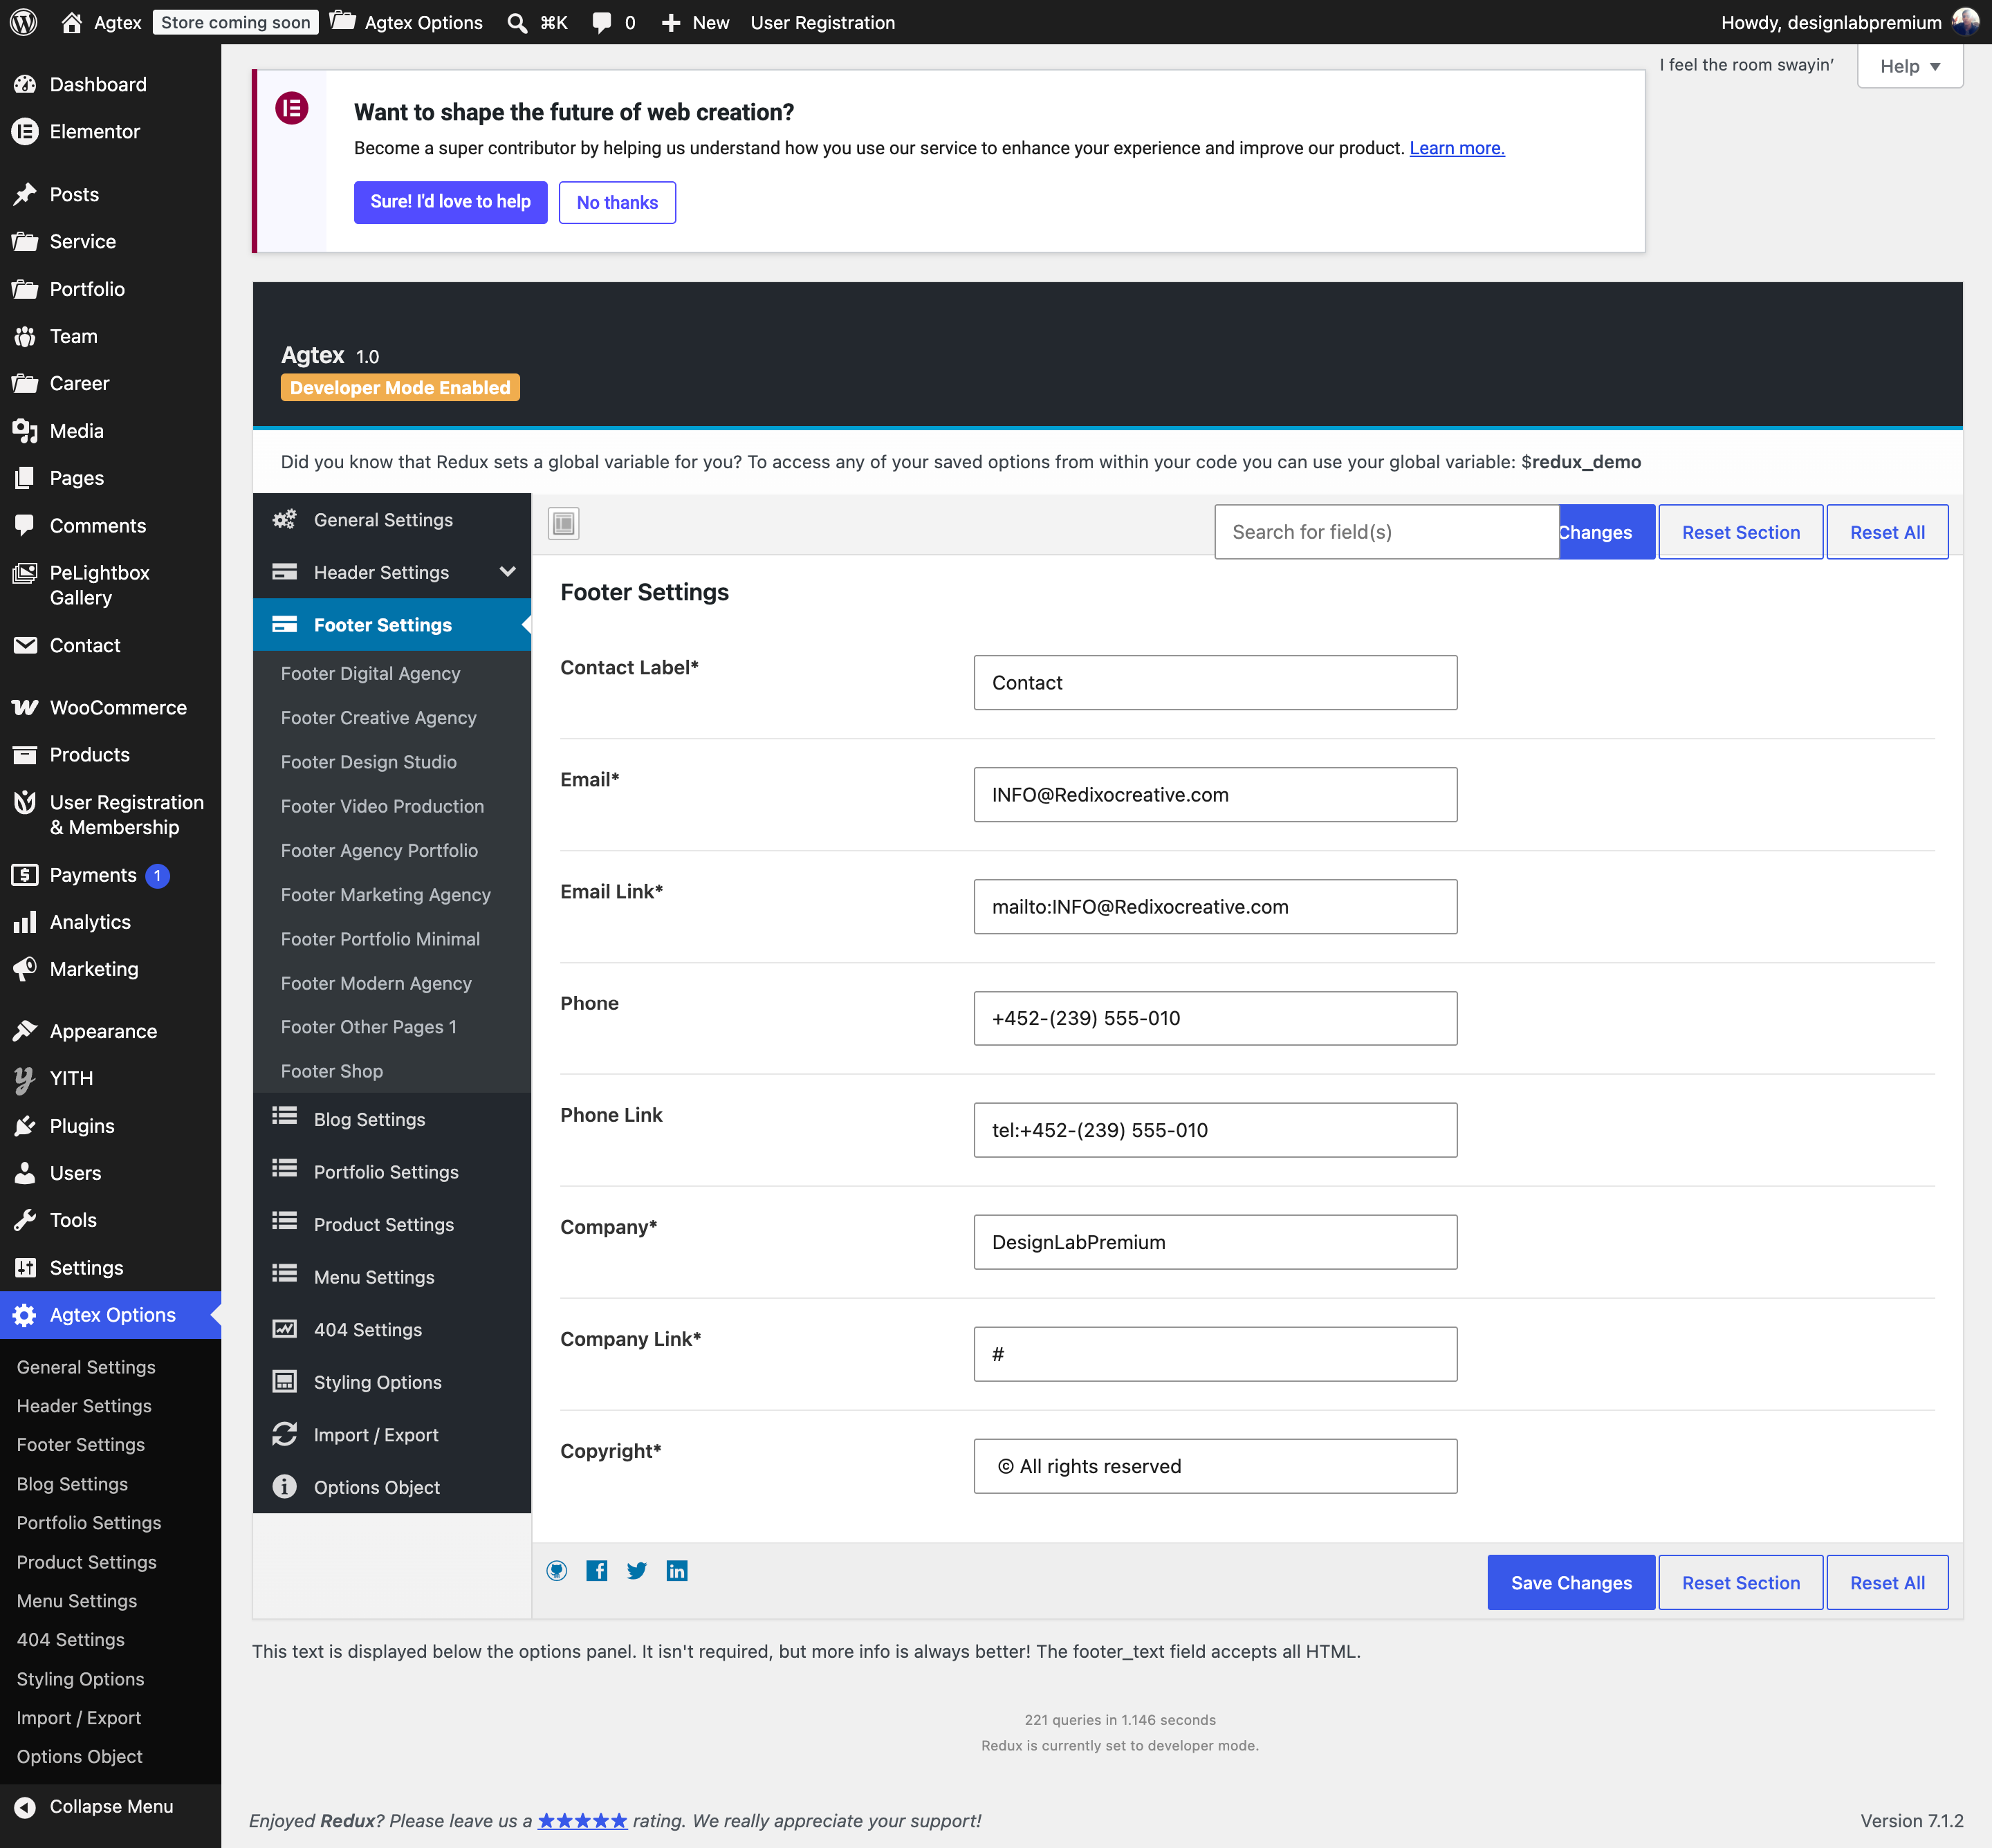Click the five-star rating link

click(582, 1820)
